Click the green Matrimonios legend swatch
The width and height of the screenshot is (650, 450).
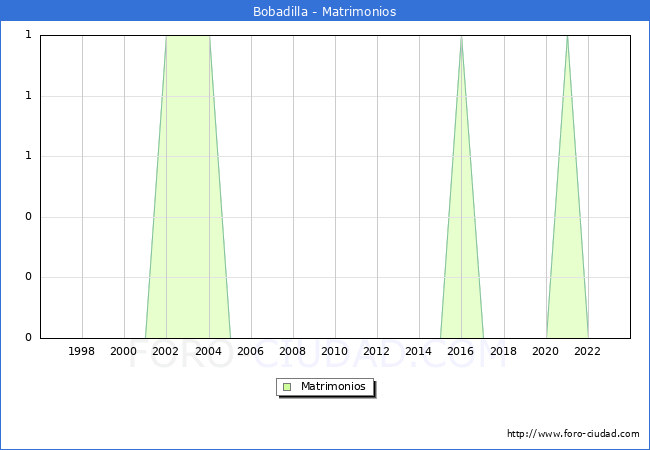pyautogui.click(x=287, y=387)
